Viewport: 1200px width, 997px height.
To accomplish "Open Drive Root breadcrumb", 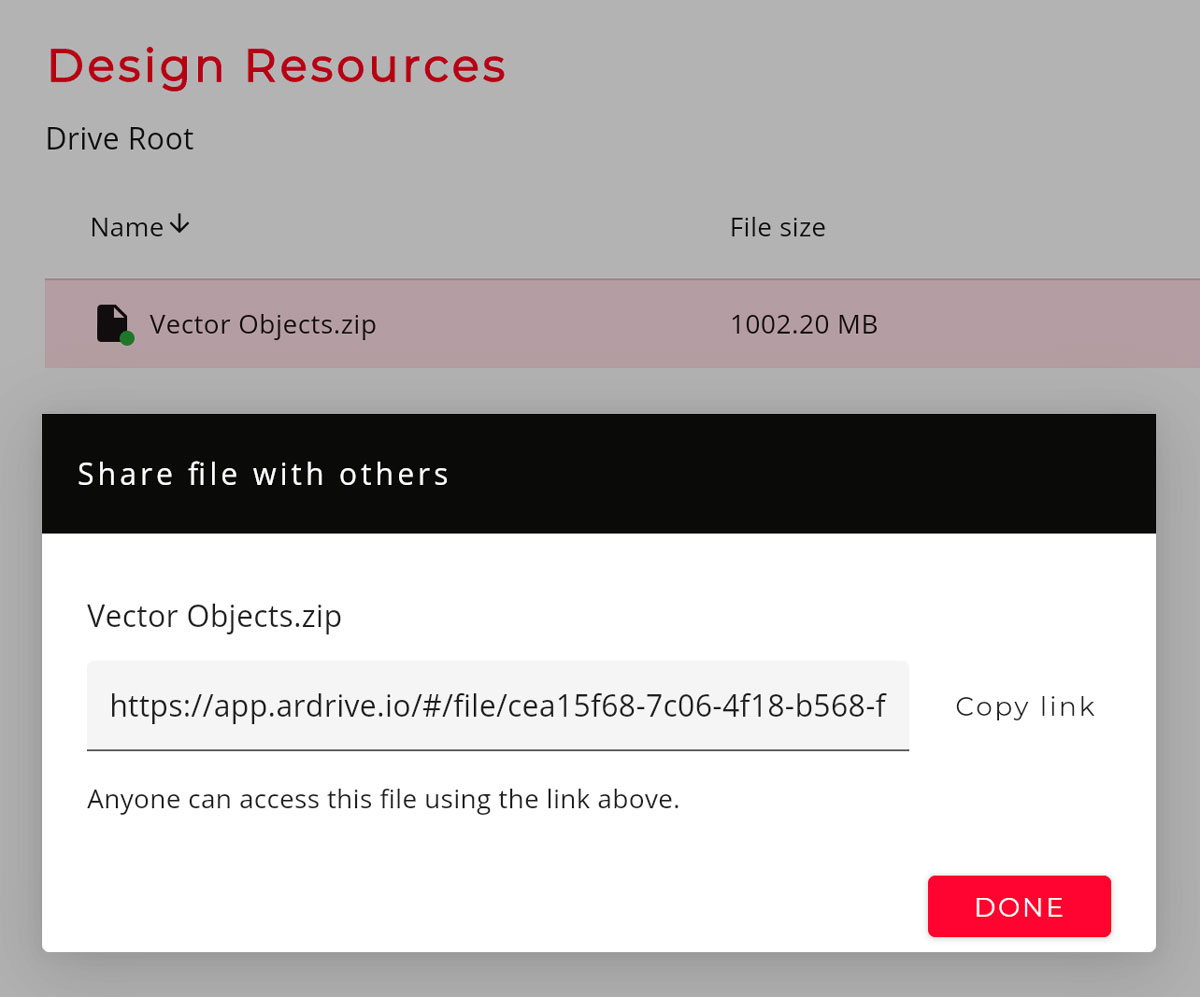I will pyautogui.click(x=118, y=139).
